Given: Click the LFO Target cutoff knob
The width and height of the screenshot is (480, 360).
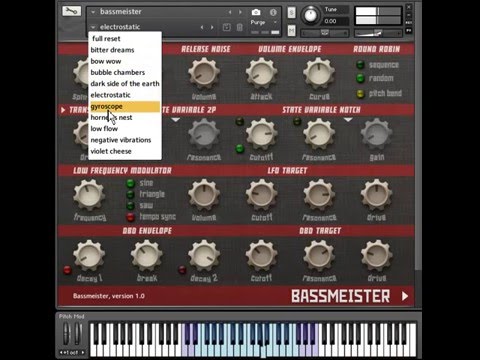Looking at the screenshot, I should pos(262,195).
